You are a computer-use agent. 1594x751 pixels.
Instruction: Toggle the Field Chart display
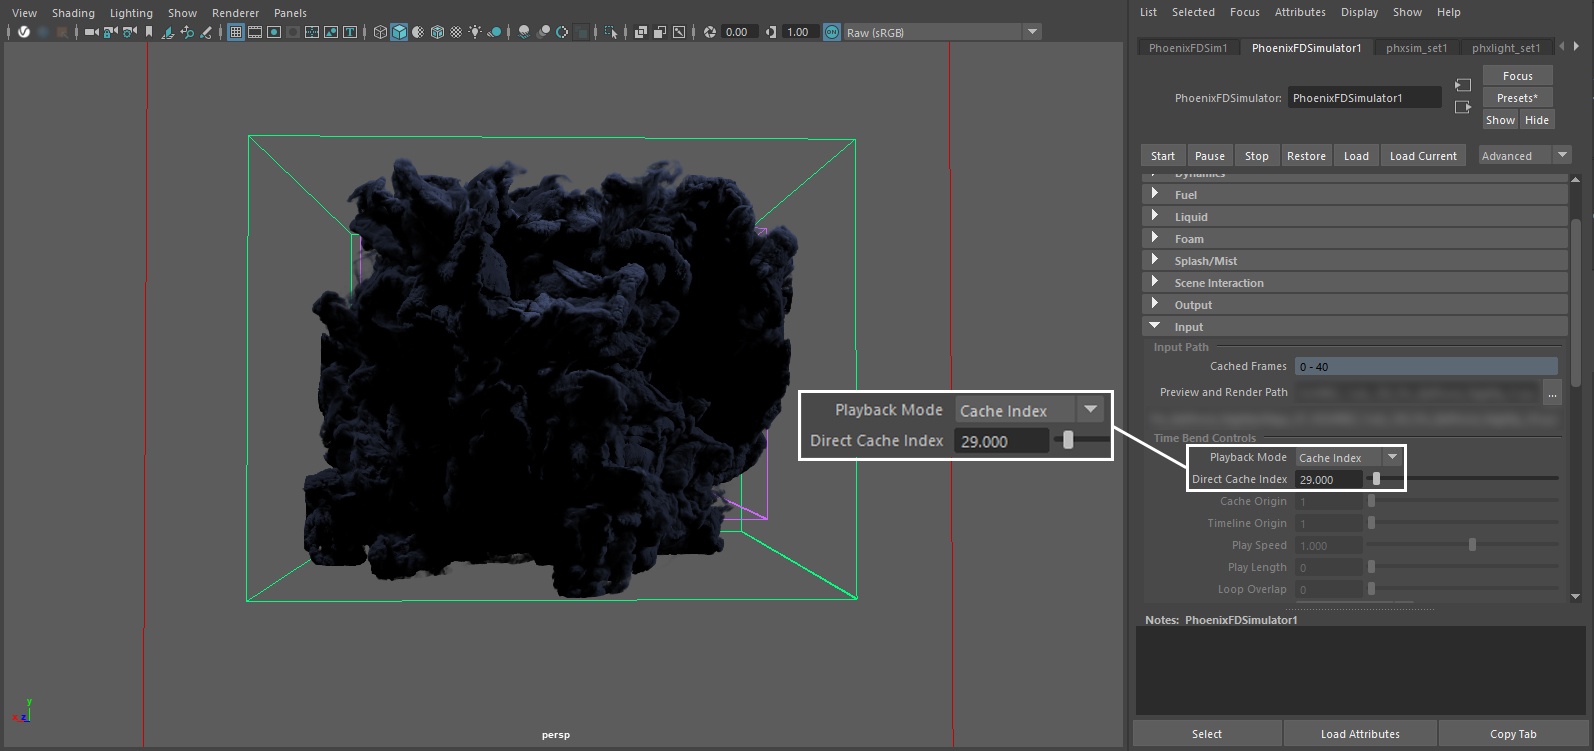312,32
